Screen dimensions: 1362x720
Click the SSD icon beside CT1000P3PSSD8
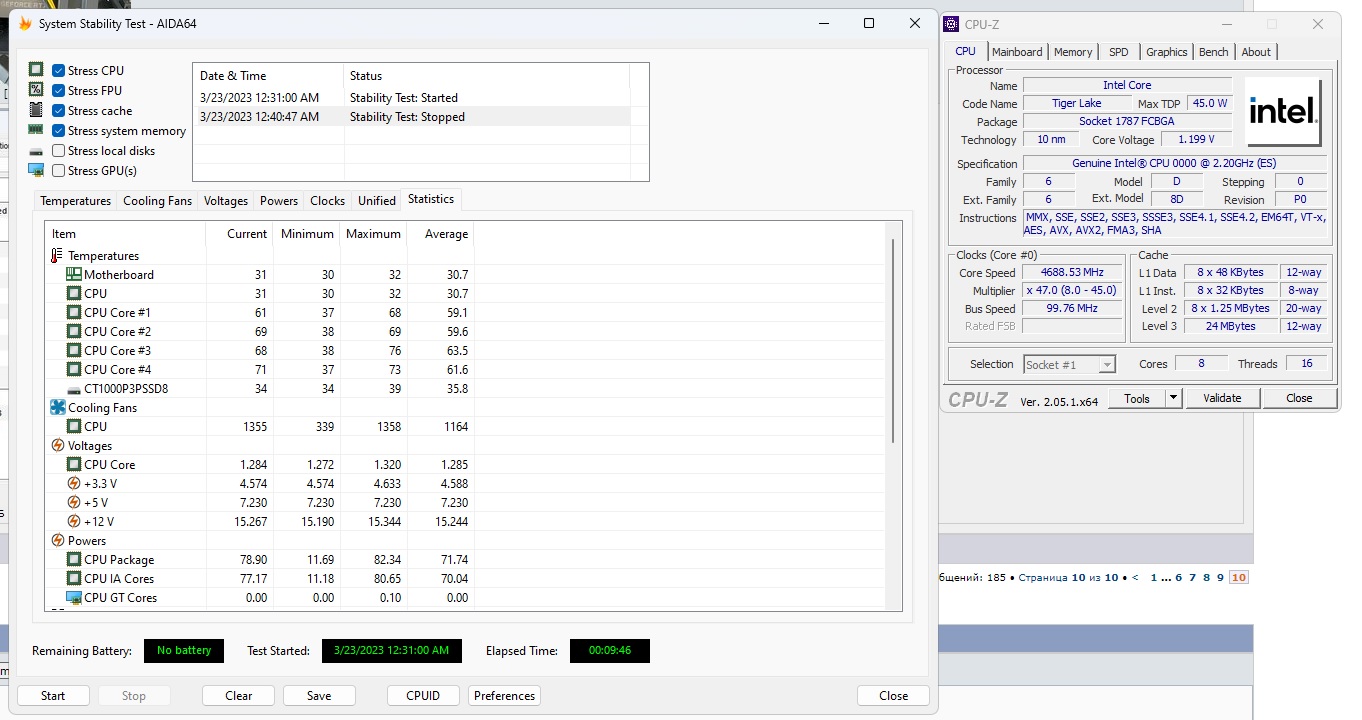pos(74,389)
